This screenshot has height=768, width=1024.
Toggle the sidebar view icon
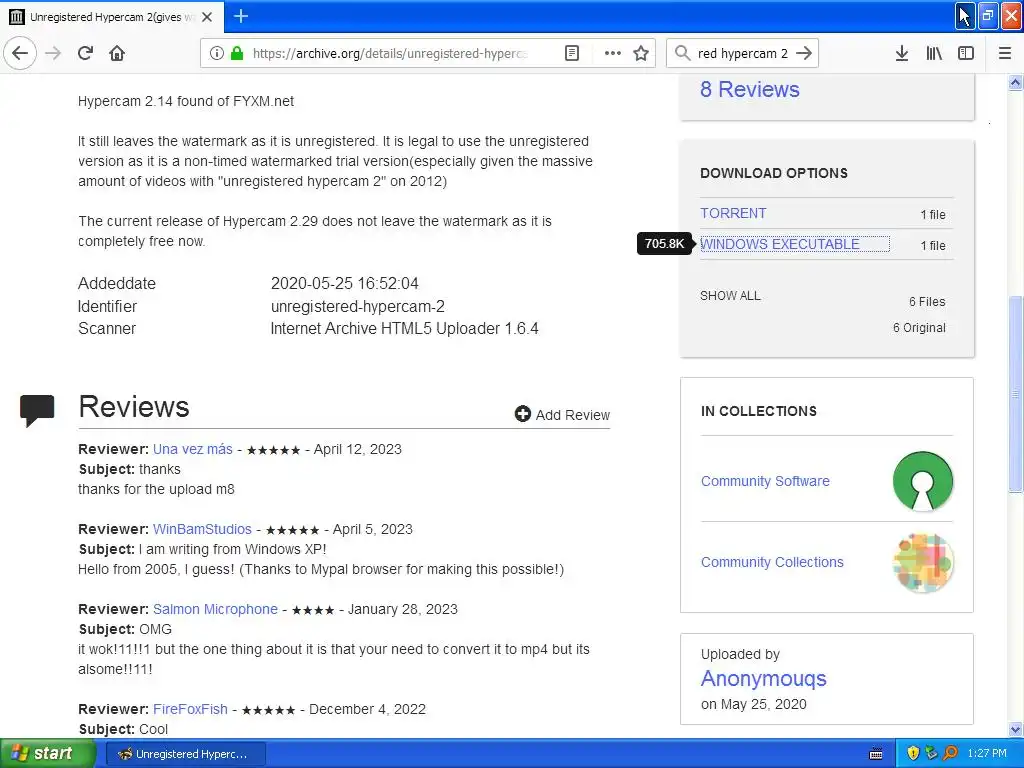click(966, 53)
